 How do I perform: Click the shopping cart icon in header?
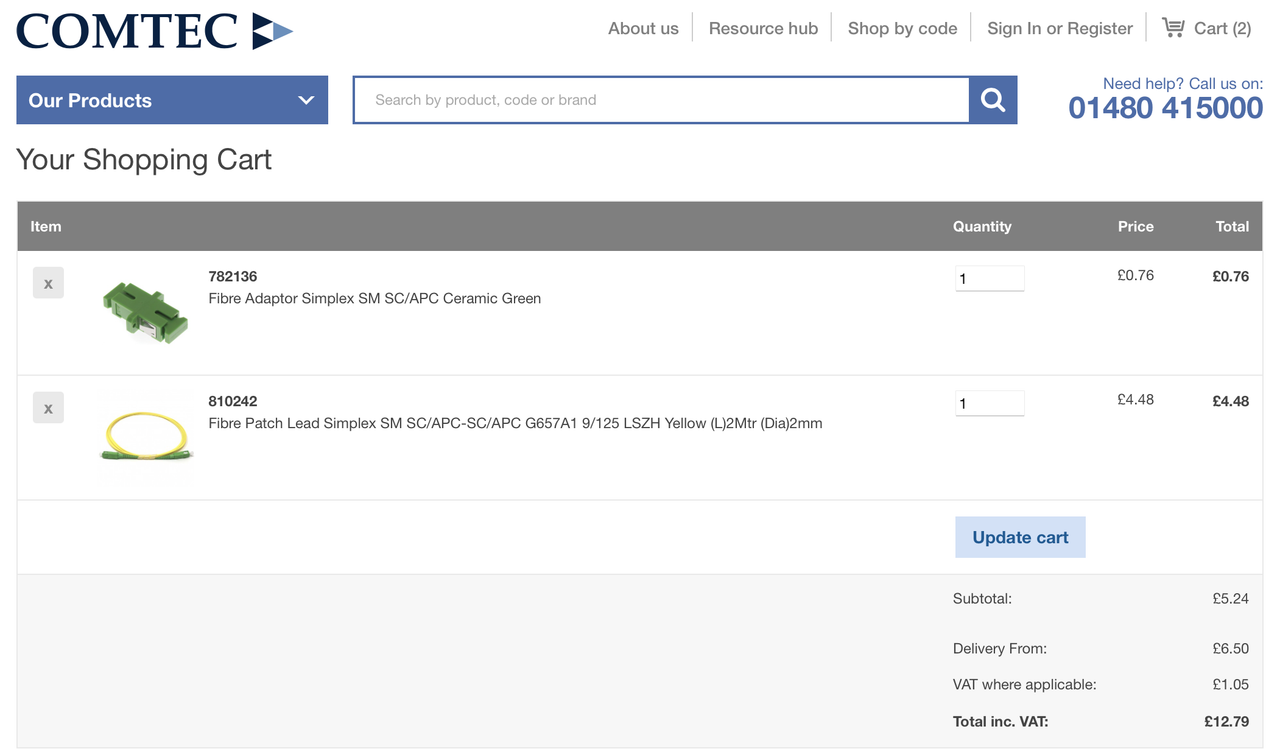[1173, 28]
